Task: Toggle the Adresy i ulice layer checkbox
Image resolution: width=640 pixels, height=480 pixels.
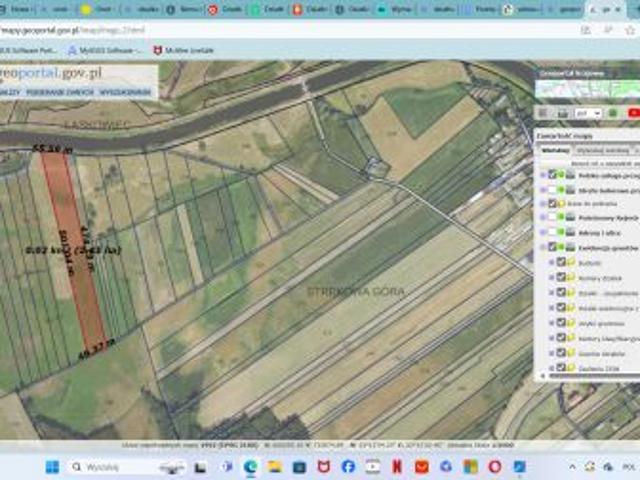Action: tap(552, 231)
